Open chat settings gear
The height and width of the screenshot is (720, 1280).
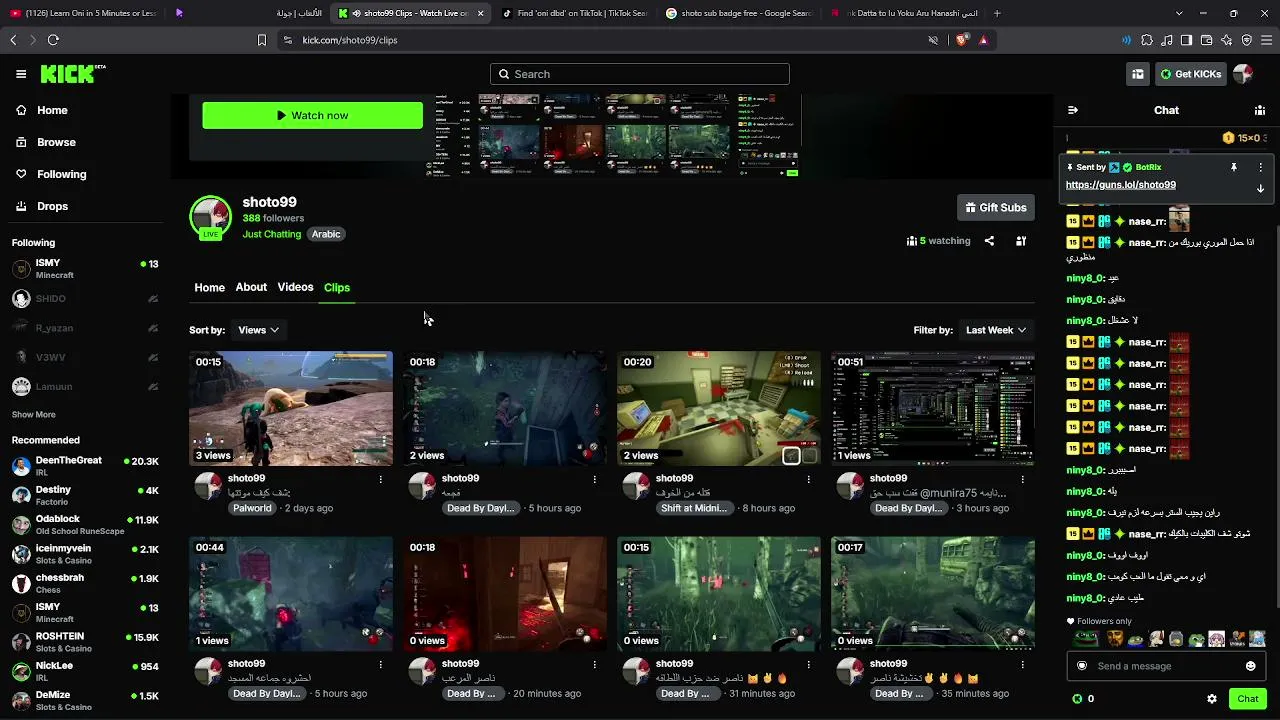(1212, 699)
